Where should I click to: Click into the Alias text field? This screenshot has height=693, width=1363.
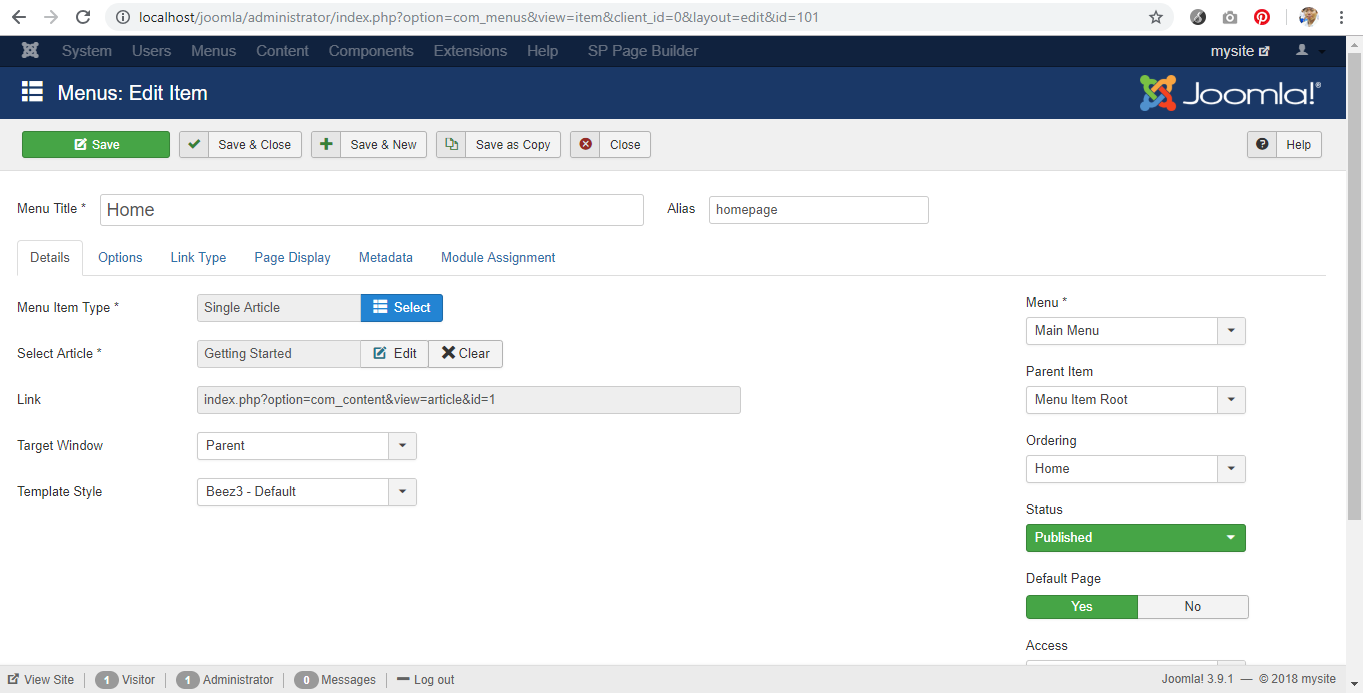818,210
